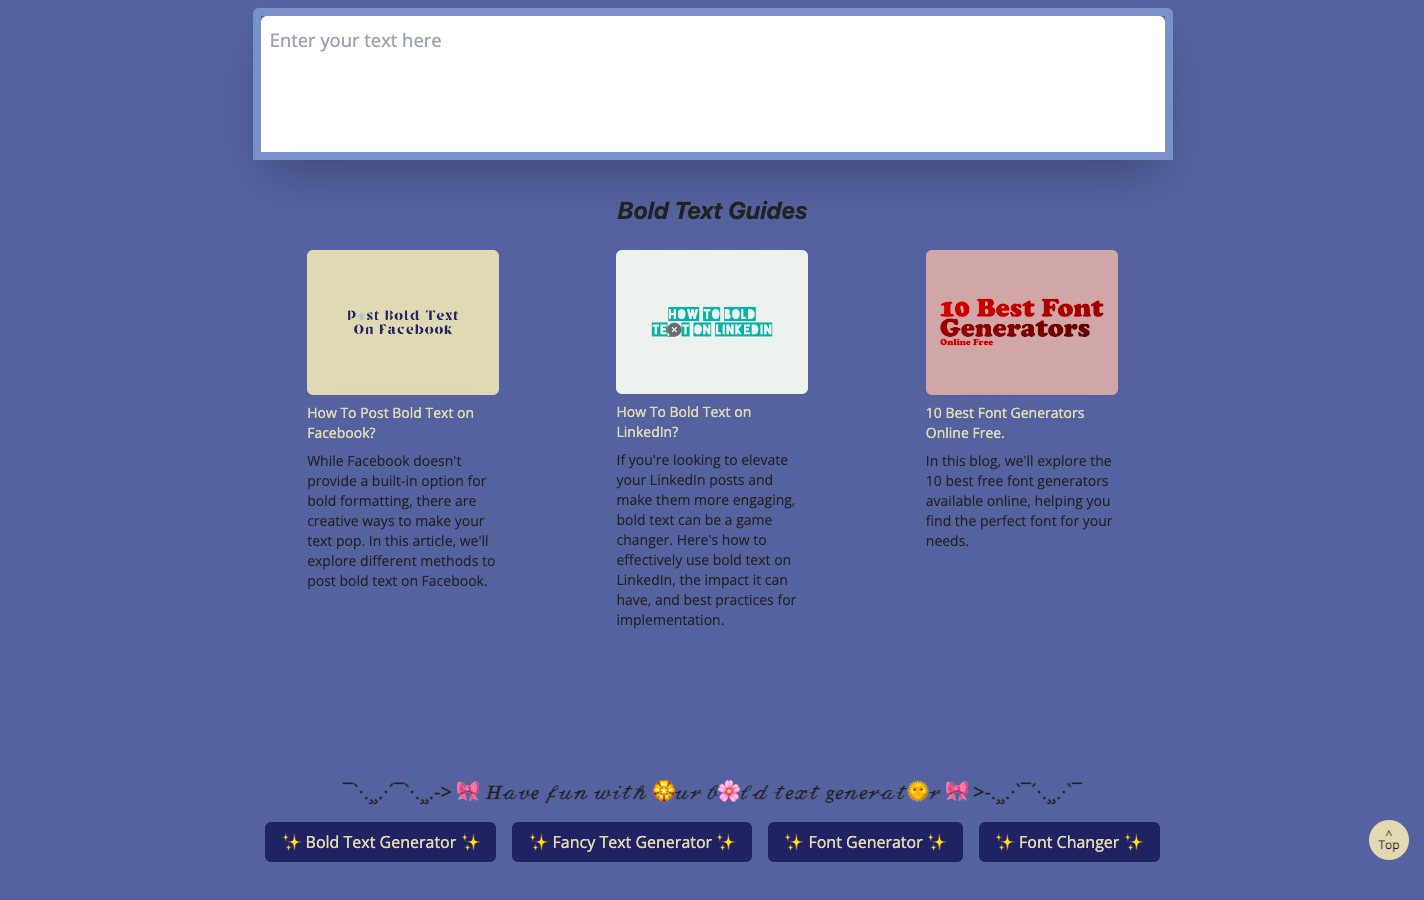
Task: Jump back up with the Top button
Action: [1388, 840]
